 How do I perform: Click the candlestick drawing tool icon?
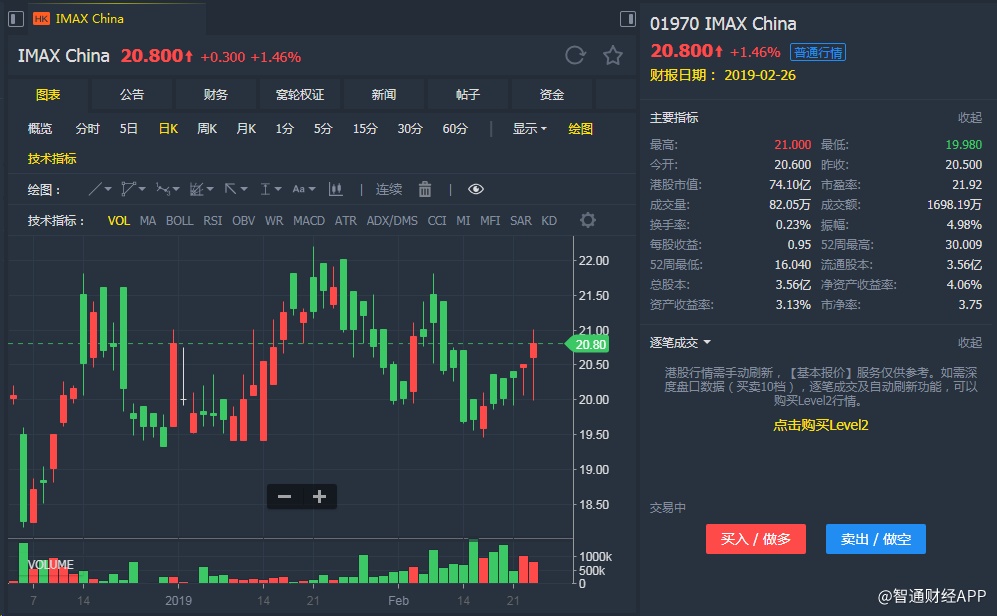[x=336, y=189]
